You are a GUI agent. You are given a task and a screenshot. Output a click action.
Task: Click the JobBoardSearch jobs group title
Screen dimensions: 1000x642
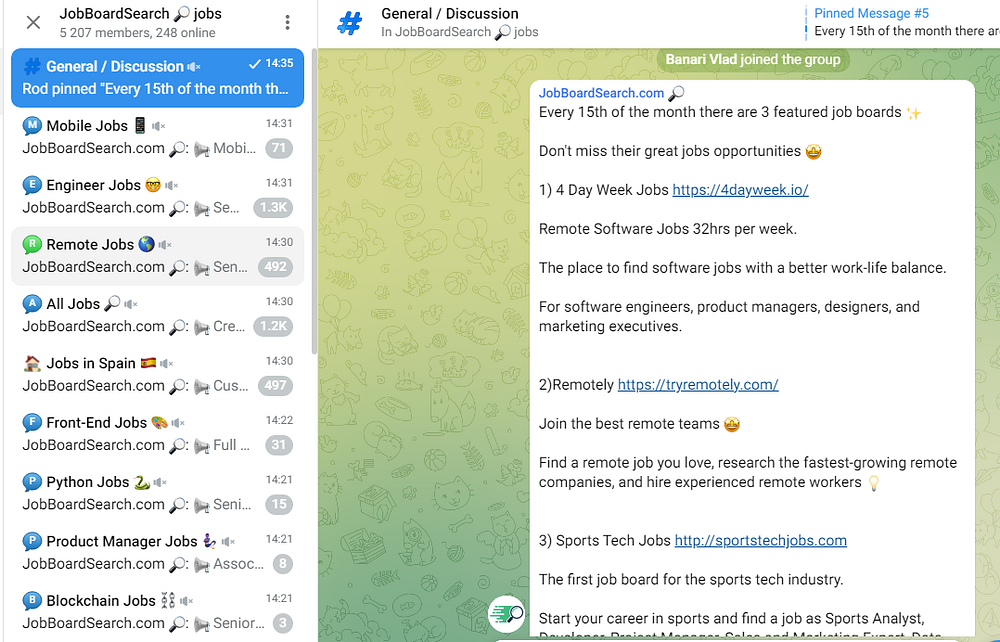coord(141,14)
